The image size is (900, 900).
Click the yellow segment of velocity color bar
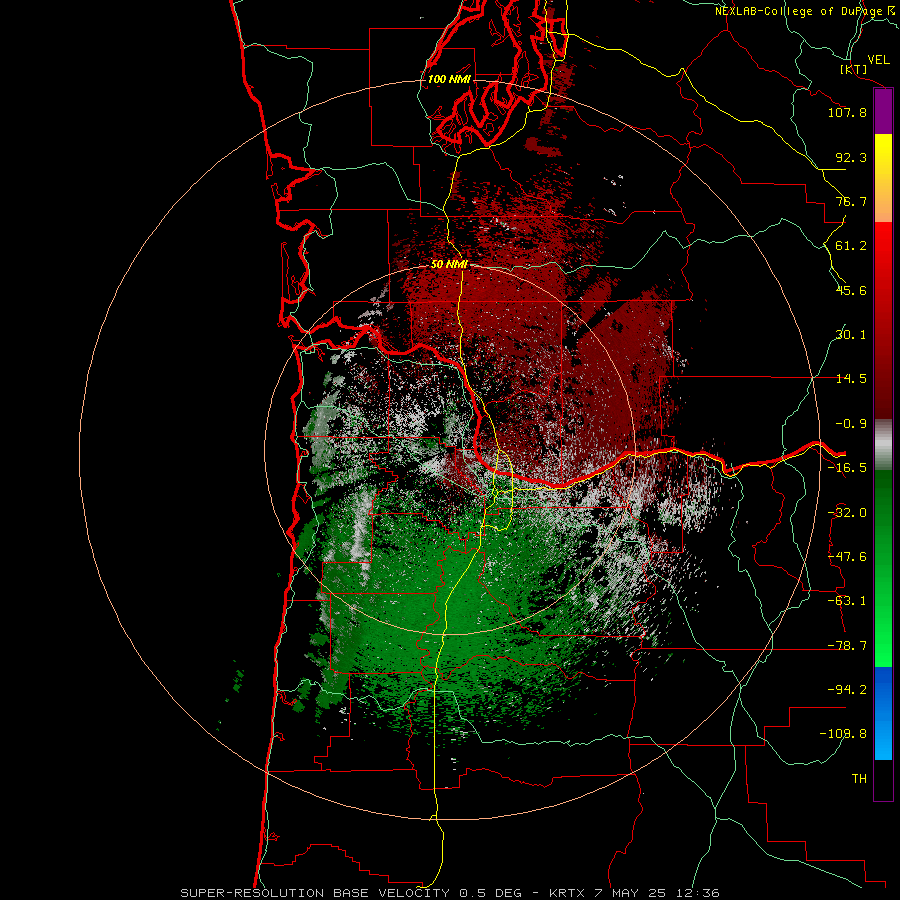883,178
